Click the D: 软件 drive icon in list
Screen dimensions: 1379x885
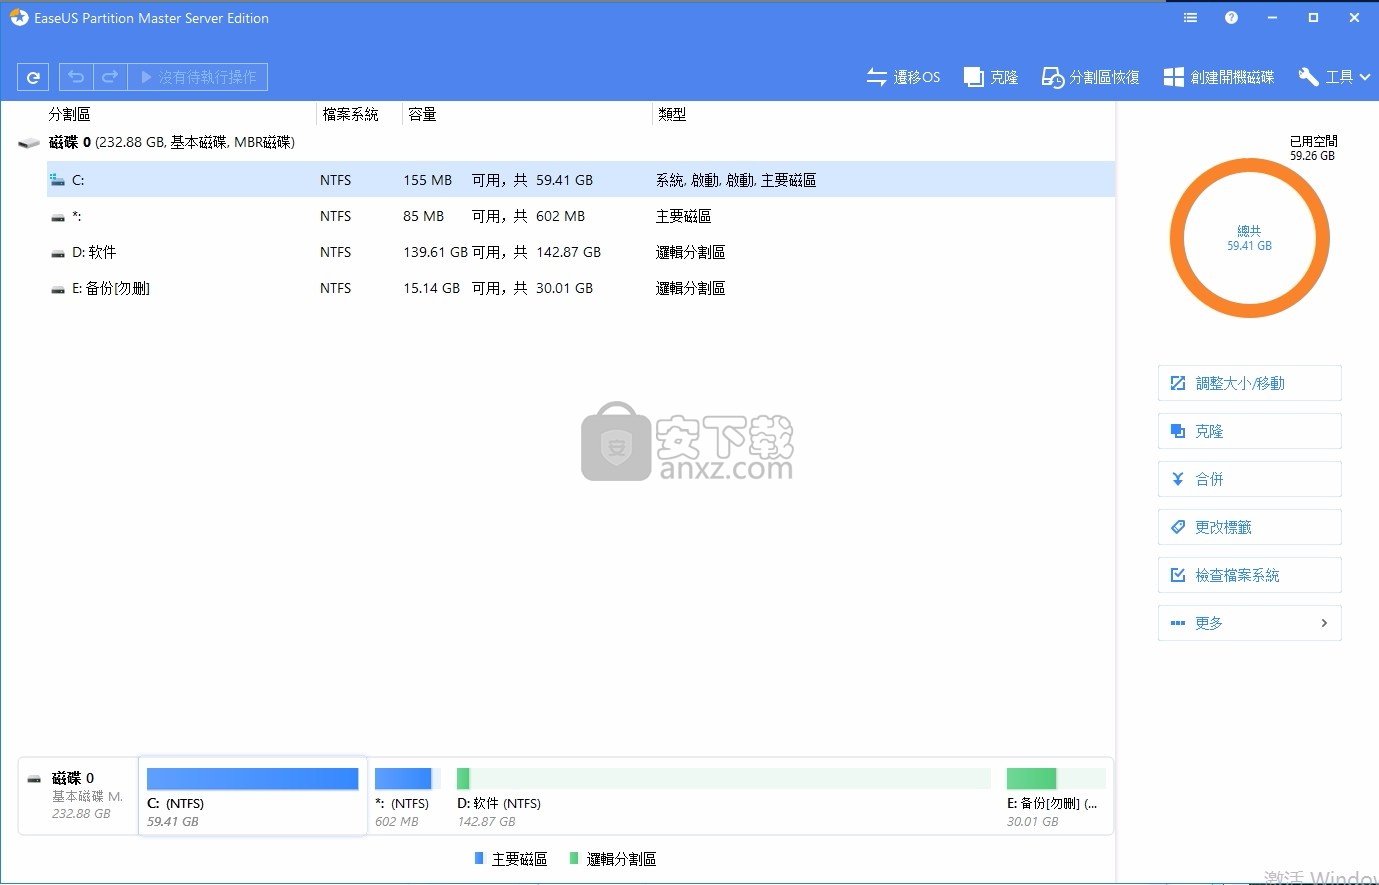point(58,253)
